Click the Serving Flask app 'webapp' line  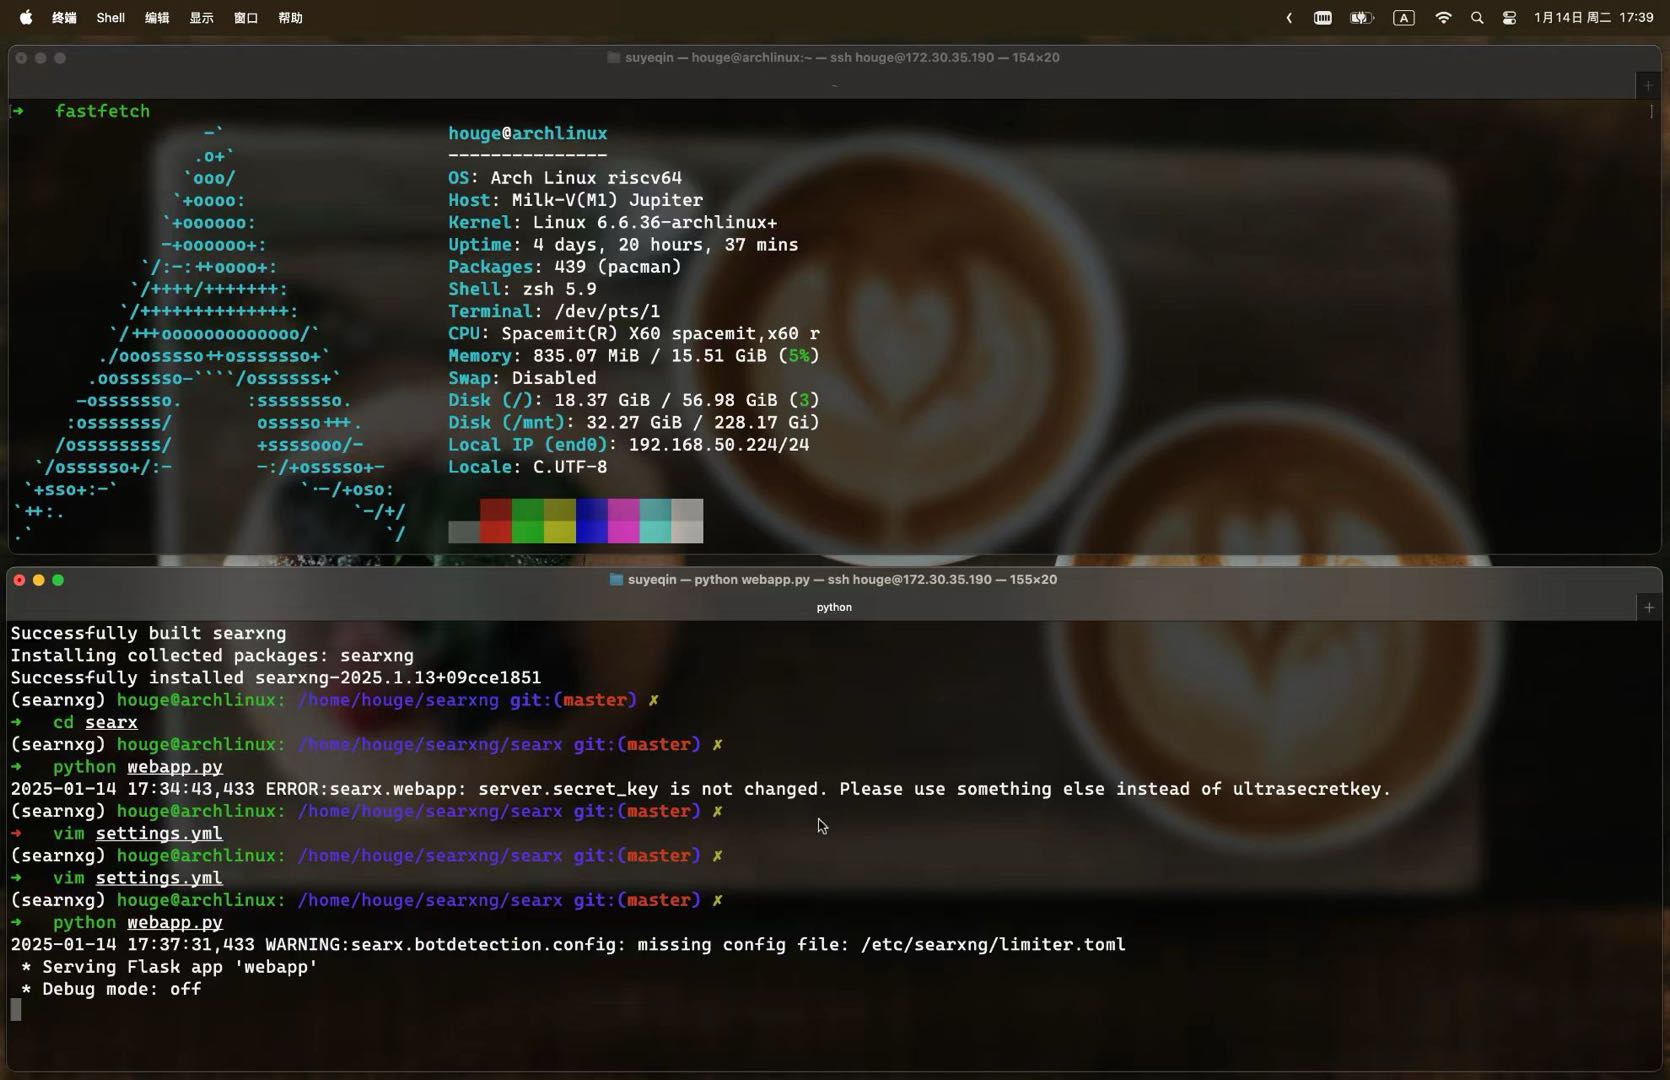(168, 967)
